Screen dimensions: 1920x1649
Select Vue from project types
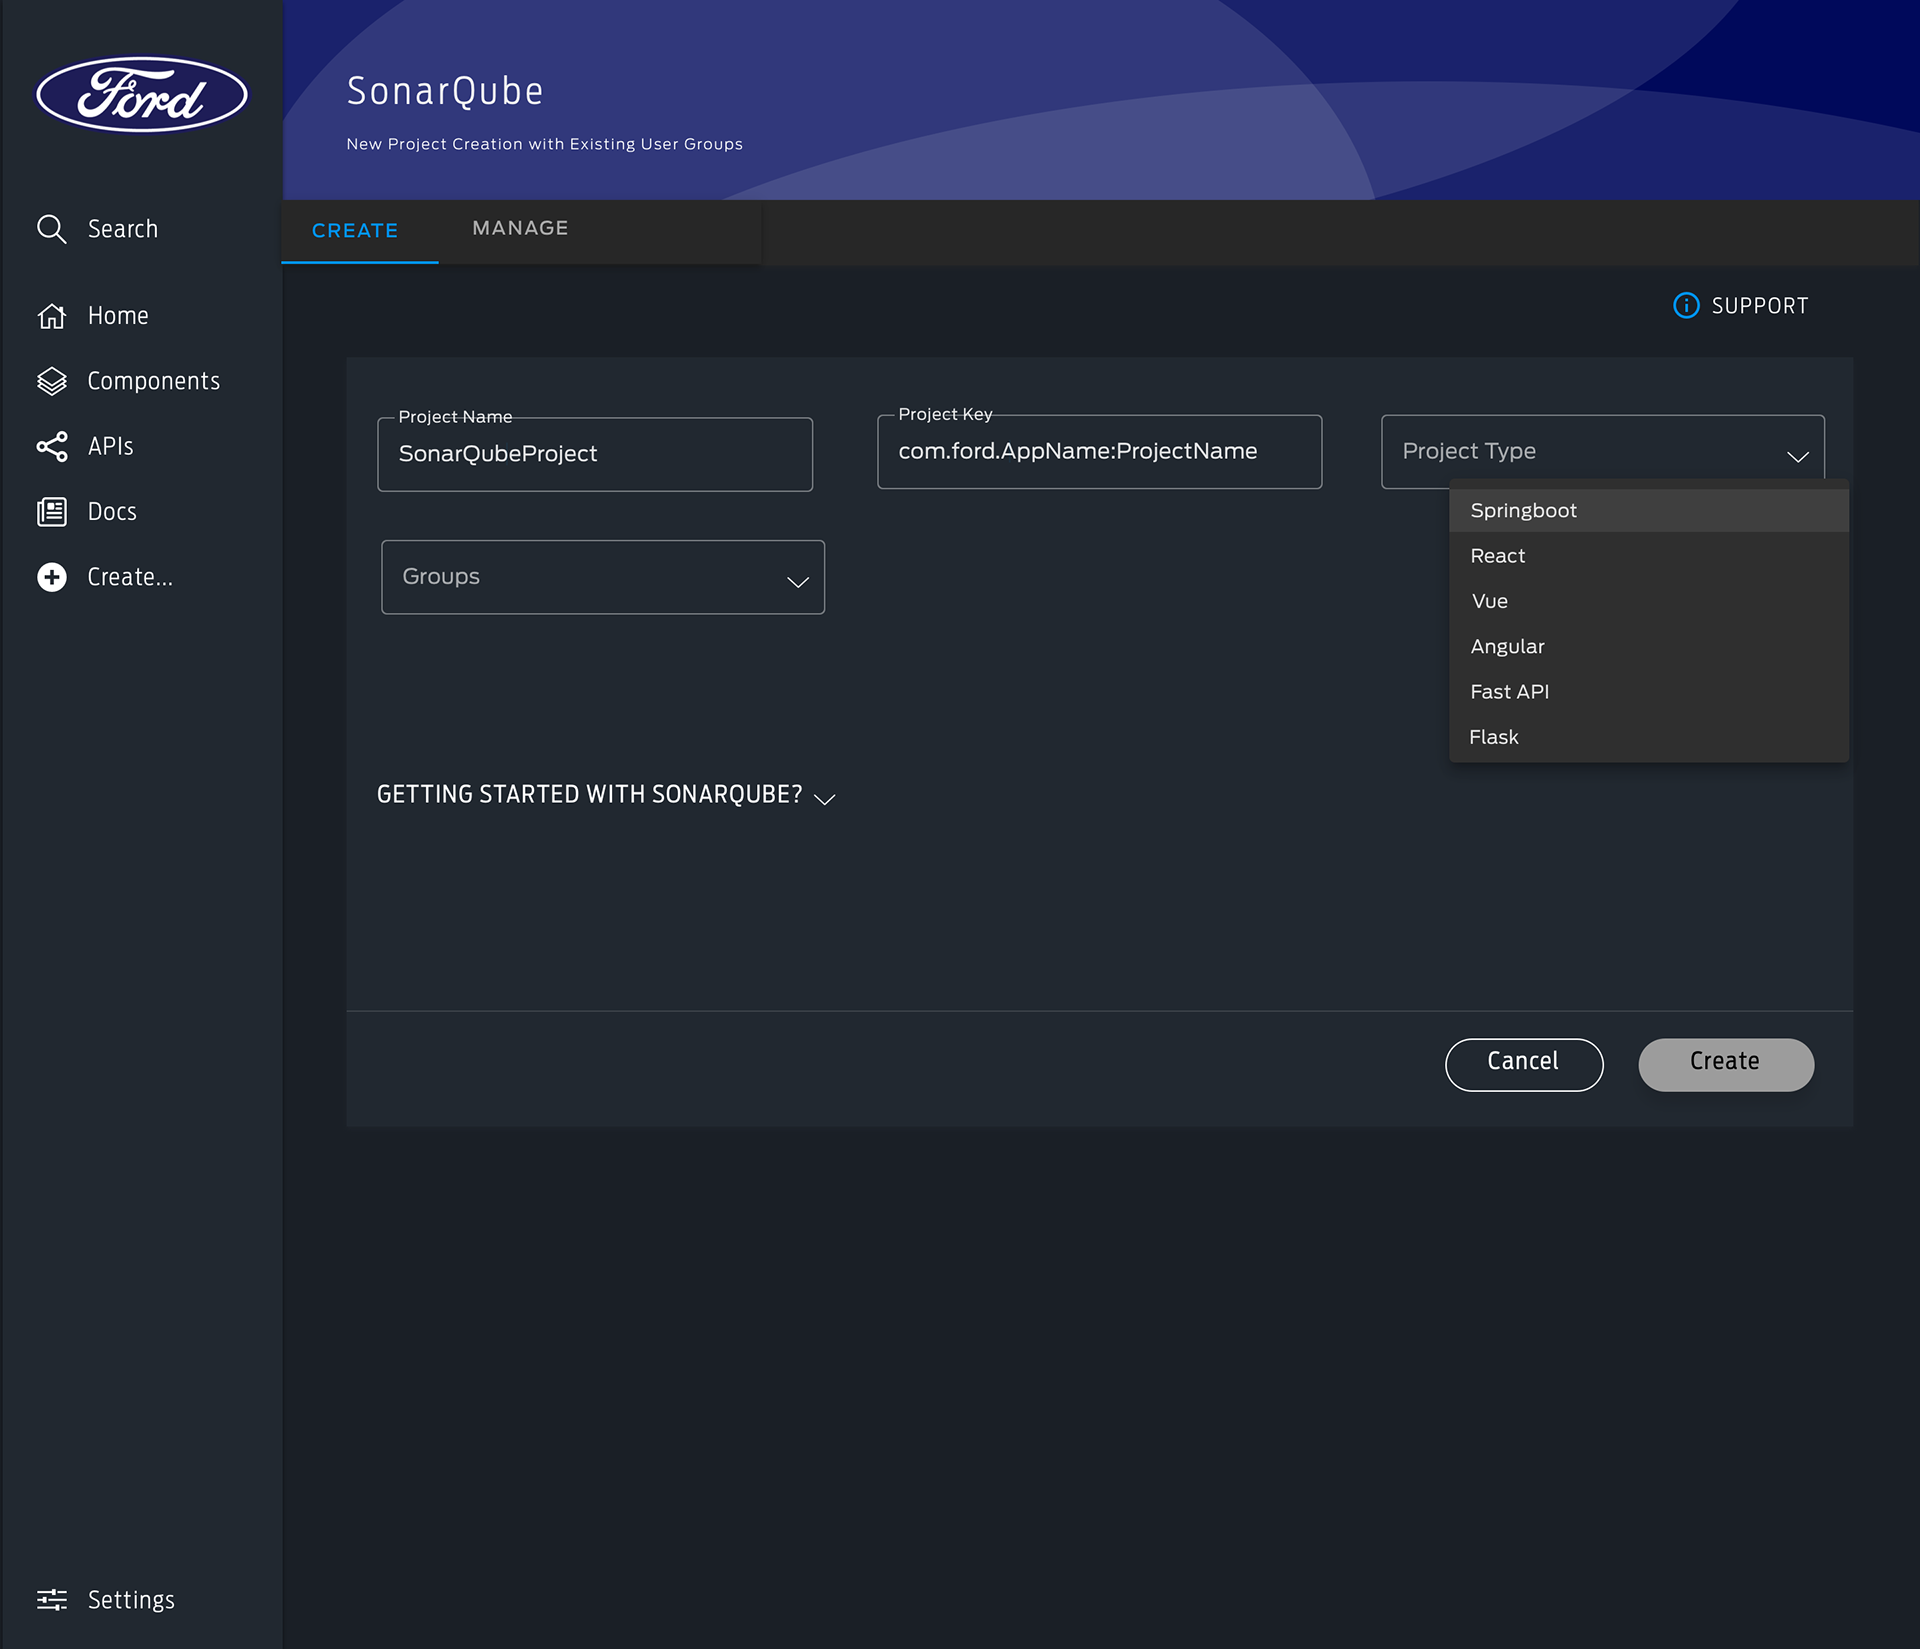1648,601
